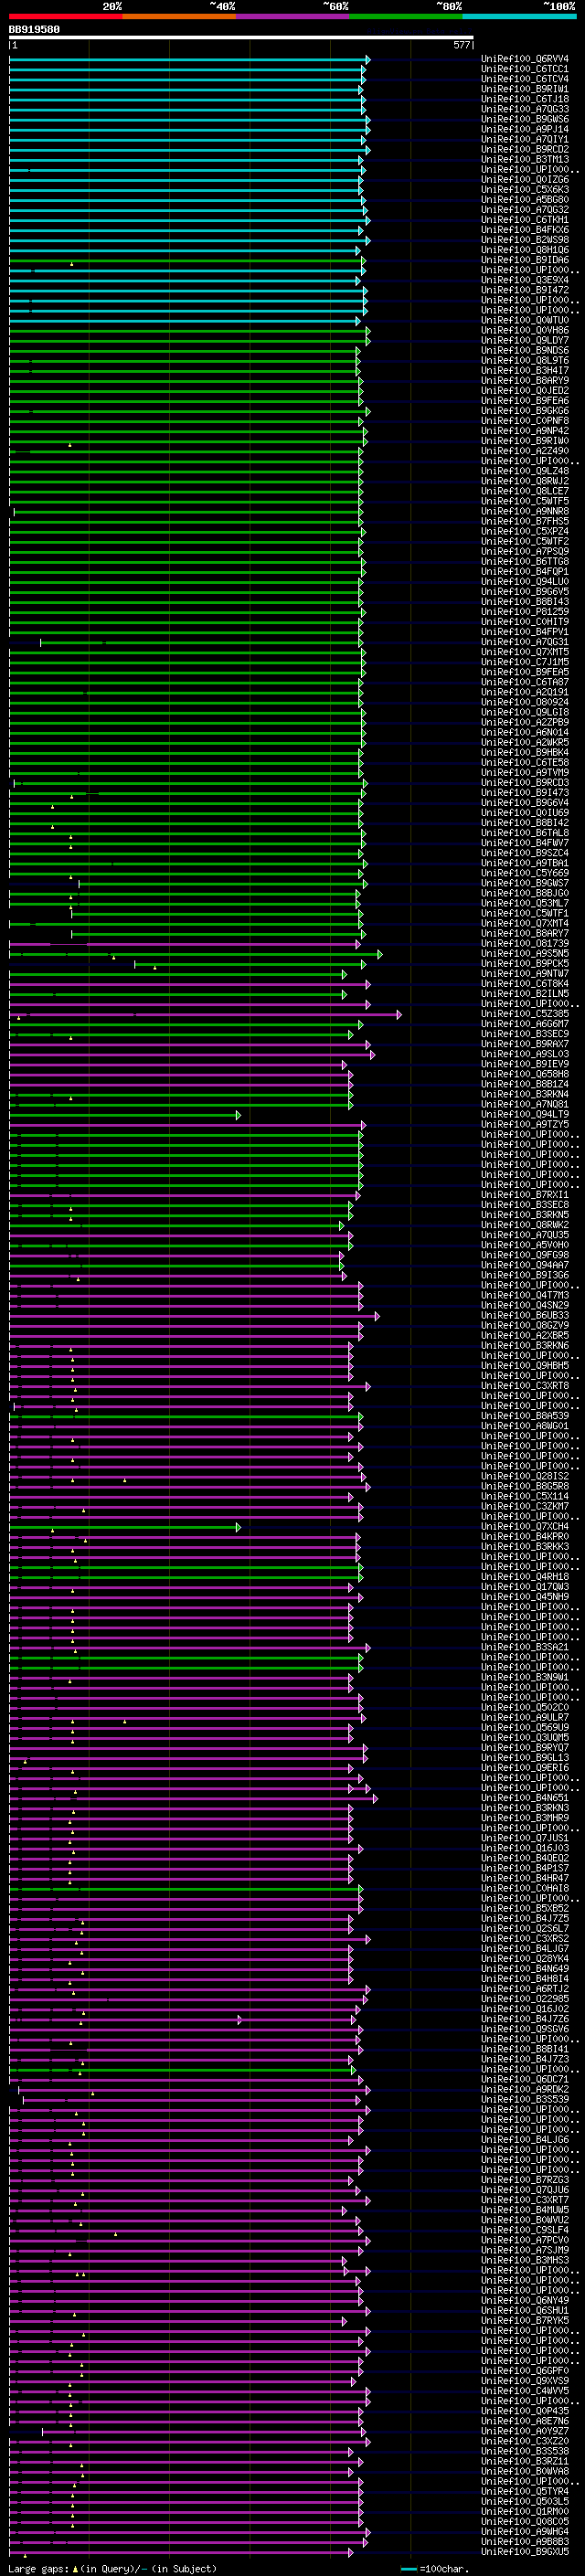Screen dimensions: 585x2576
Task: Select the UniRef100_B9RAX7 label
Action: click(524, 1044)
